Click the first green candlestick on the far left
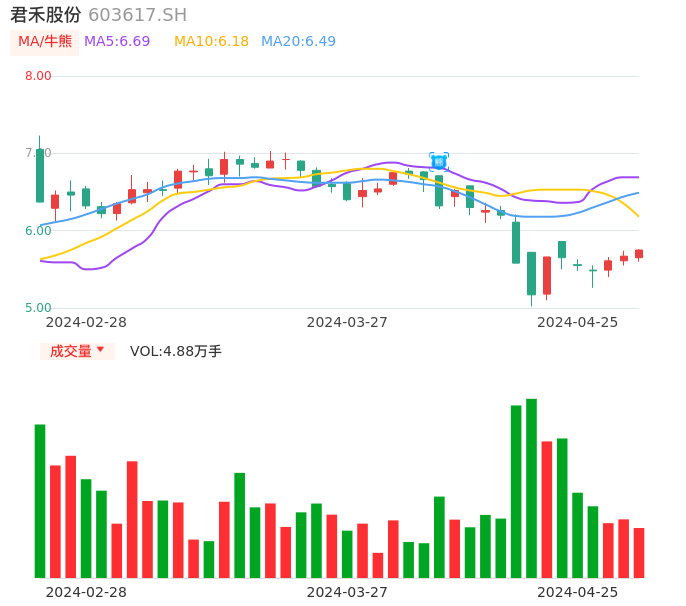This screenshot has height=606, width=686. click(40, 175)
